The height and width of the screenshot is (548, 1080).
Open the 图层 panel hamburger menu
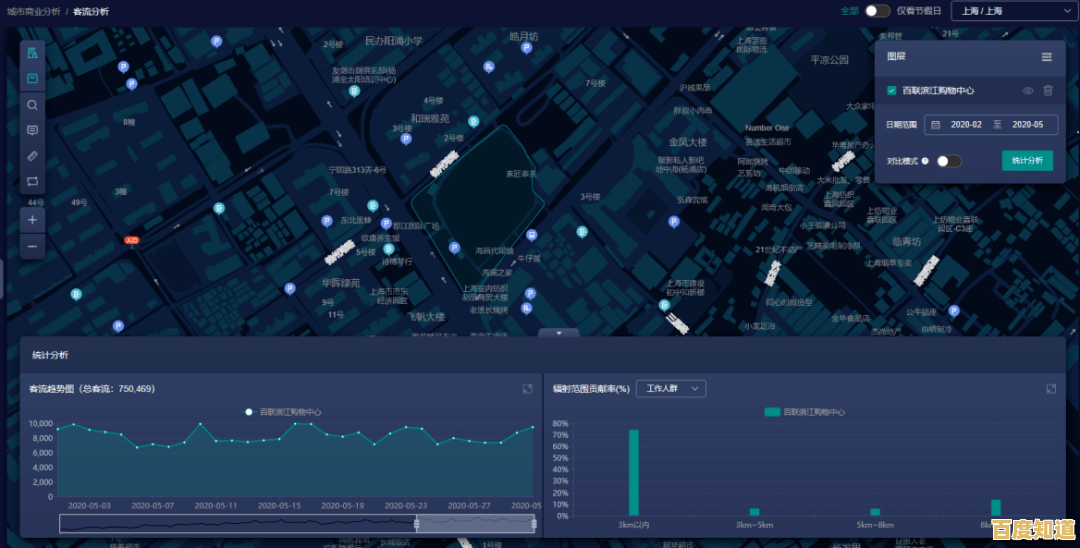coord(1046,57)
